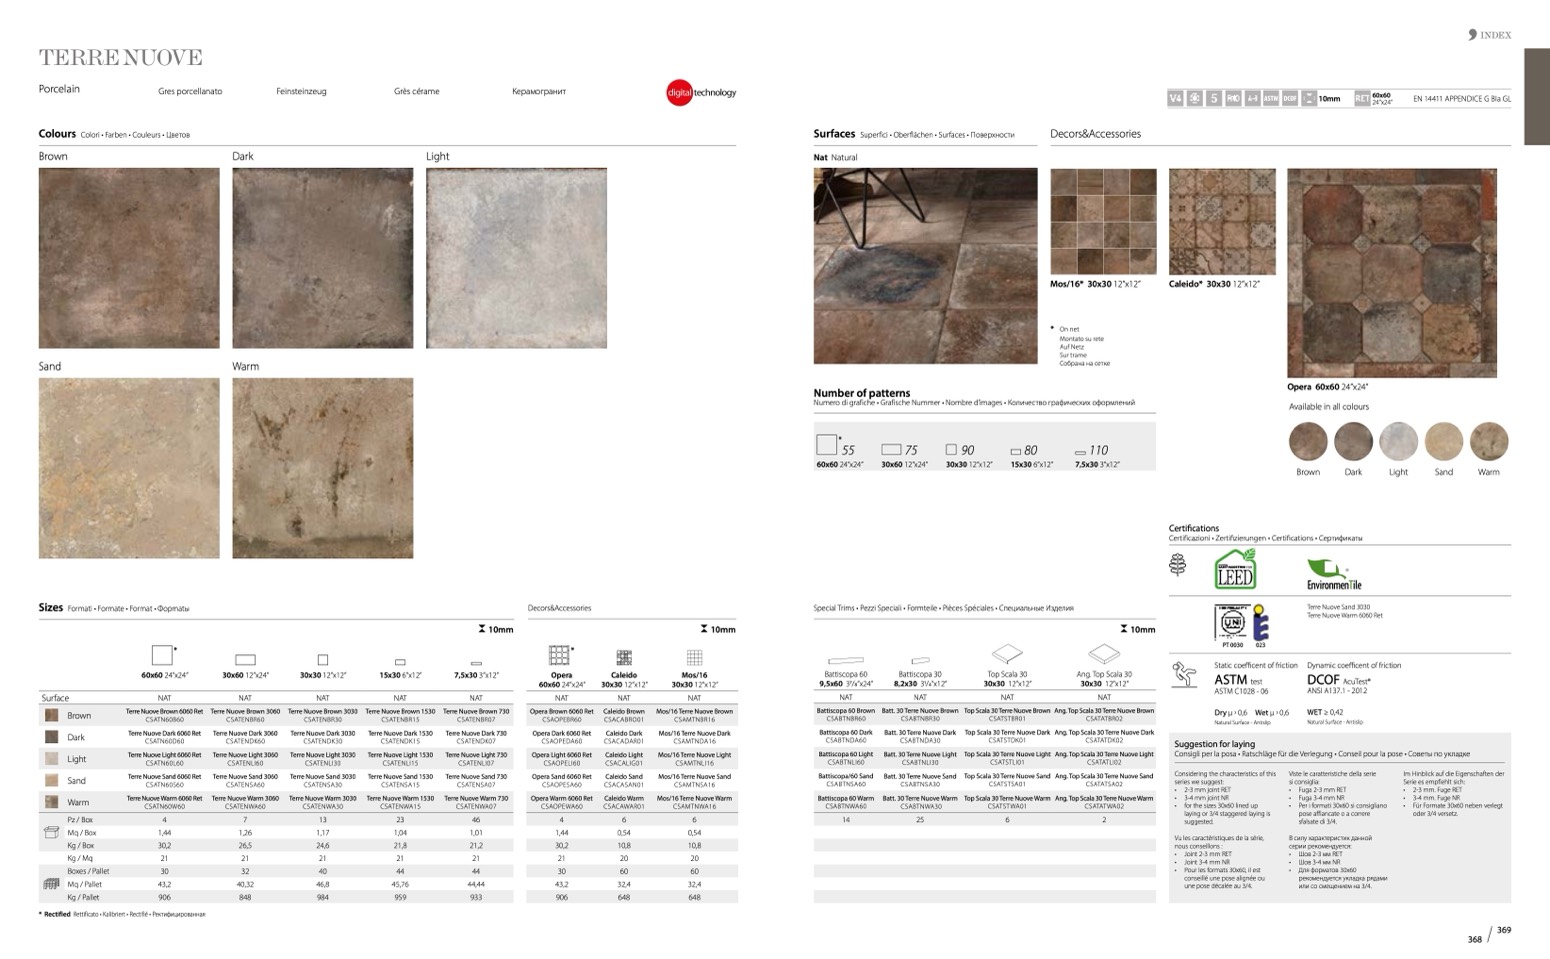Select the Brown round colour swatch
Image resolution: width=1550 pixels, height=959 pixels.
1307,441
